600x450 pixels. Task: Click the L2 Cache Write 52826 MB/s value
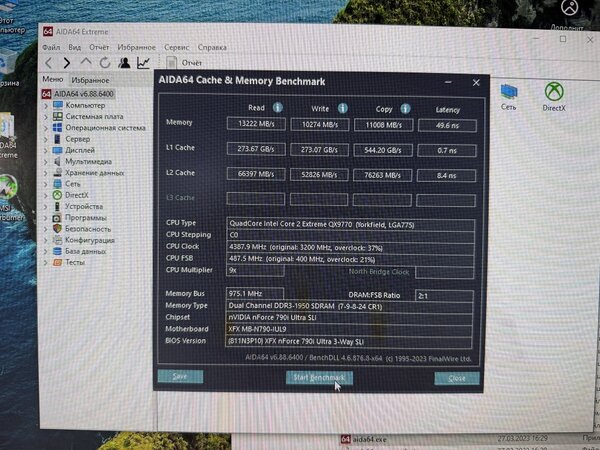point(319,174)
